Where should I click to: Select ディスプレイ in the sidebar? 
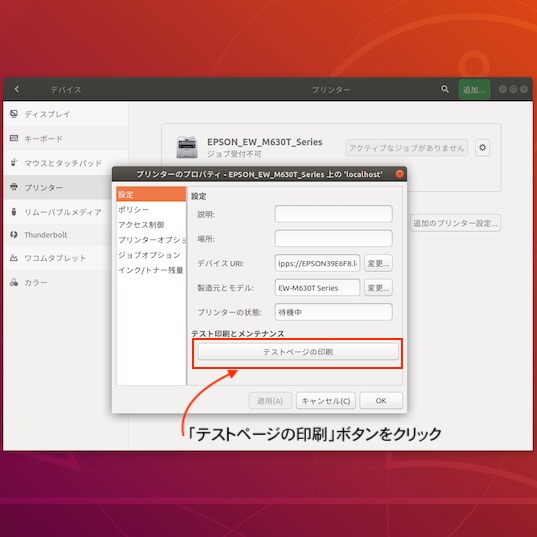point(66,114)
